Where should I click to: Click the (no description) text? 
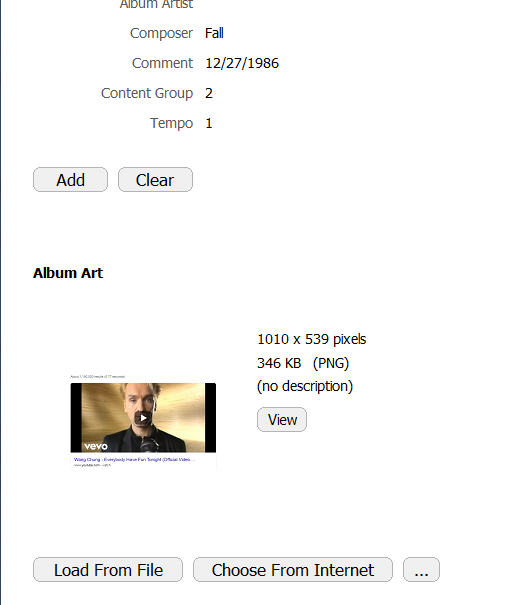(x=305, y=386)
